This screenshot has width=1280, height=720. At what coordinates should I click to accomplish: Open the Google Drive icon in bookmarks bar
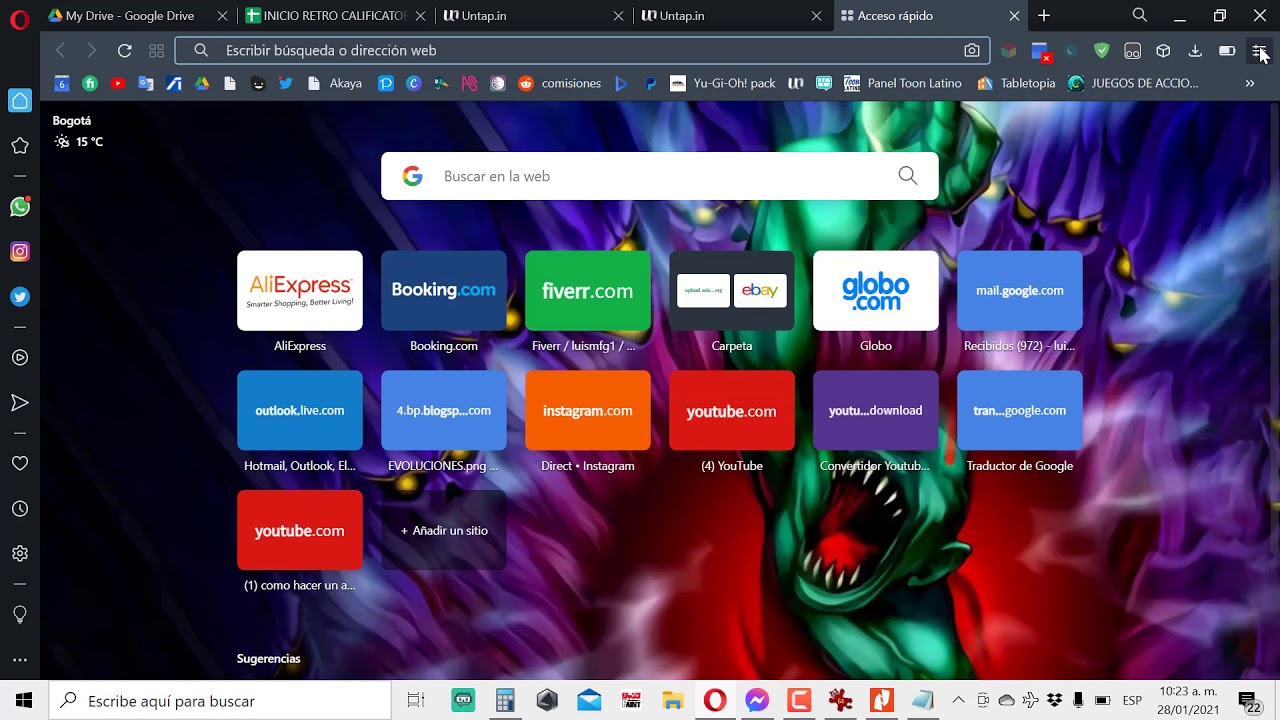(202, 83)
